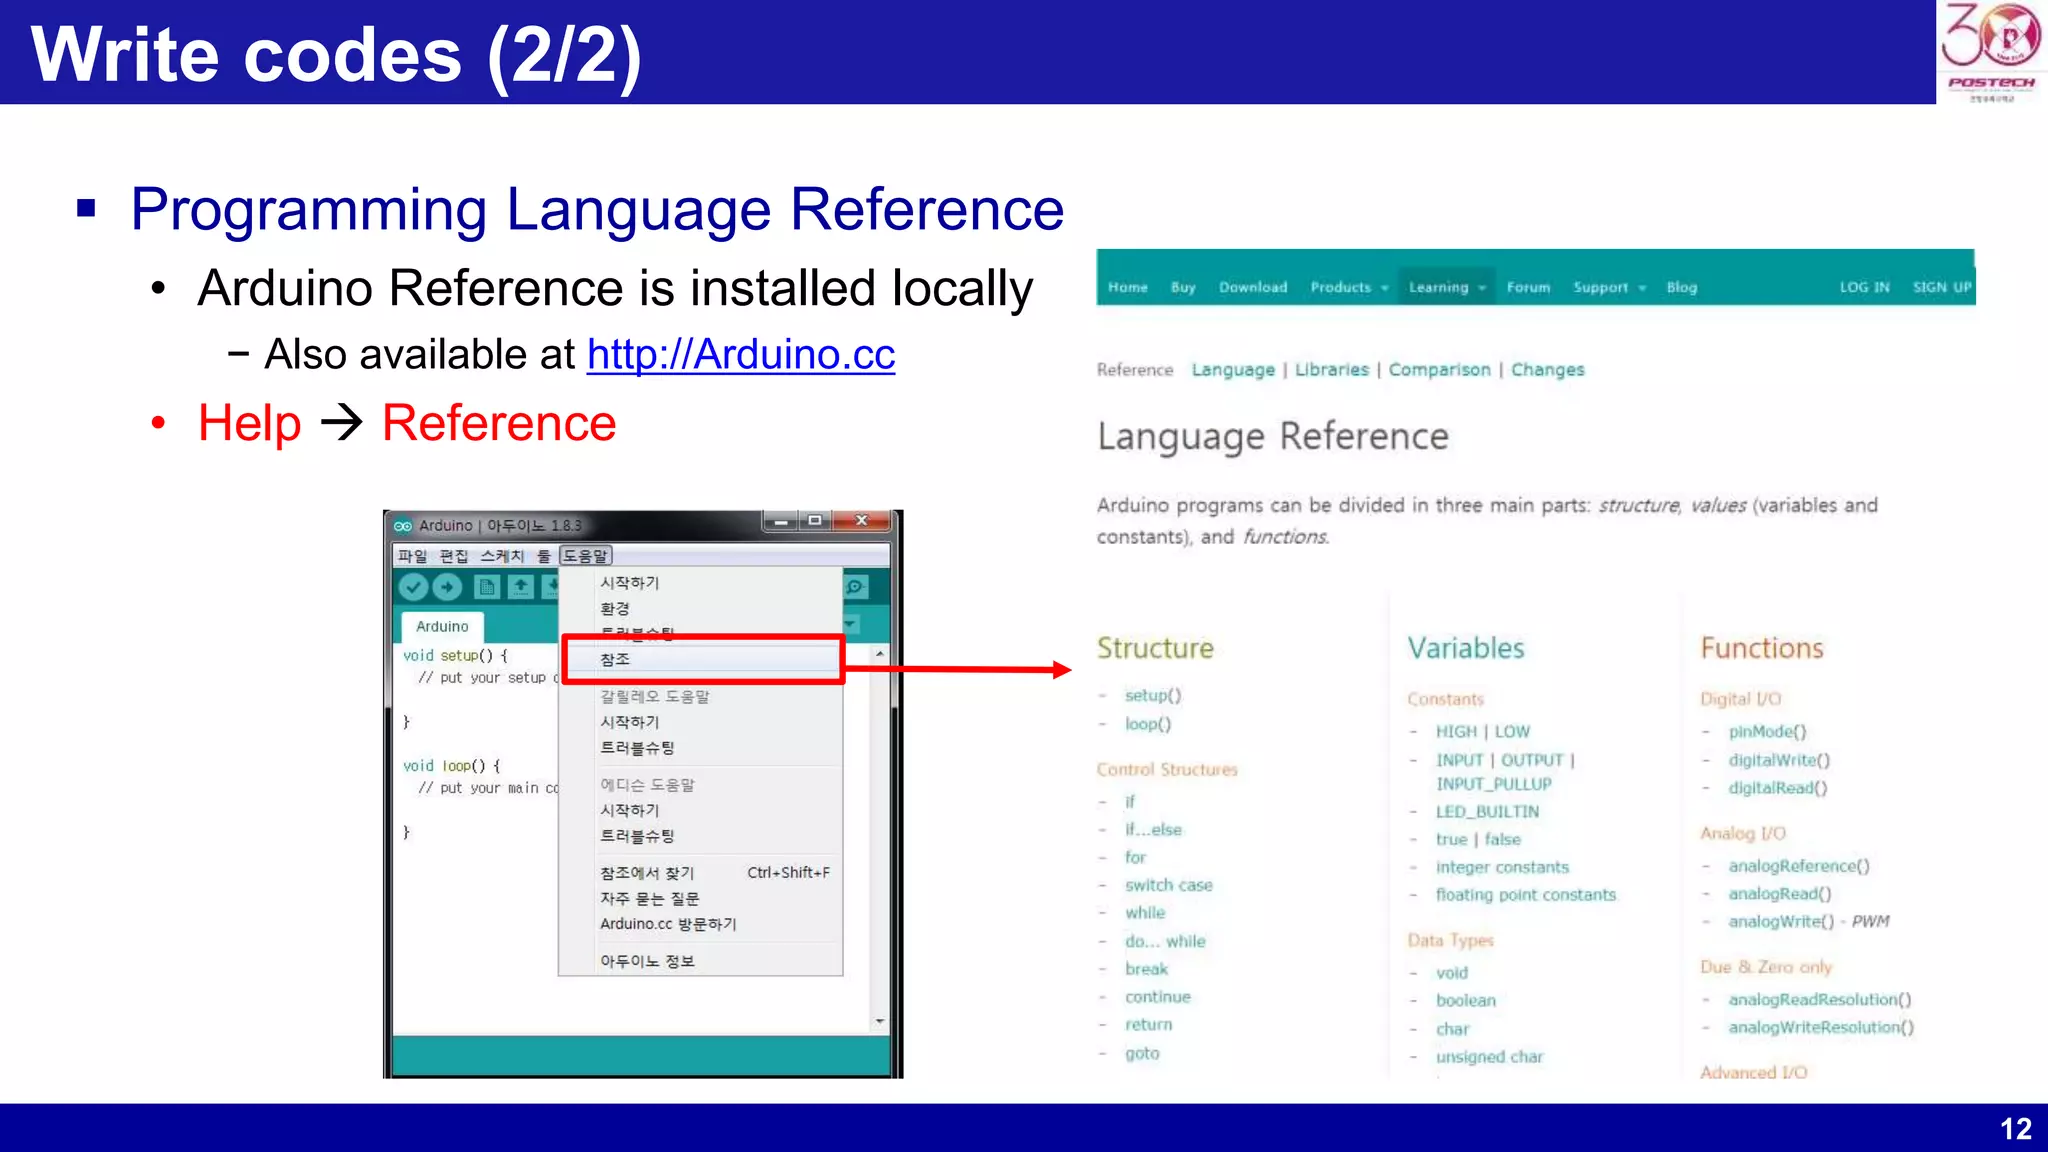Open the 툴 menu

pos(543,556)
